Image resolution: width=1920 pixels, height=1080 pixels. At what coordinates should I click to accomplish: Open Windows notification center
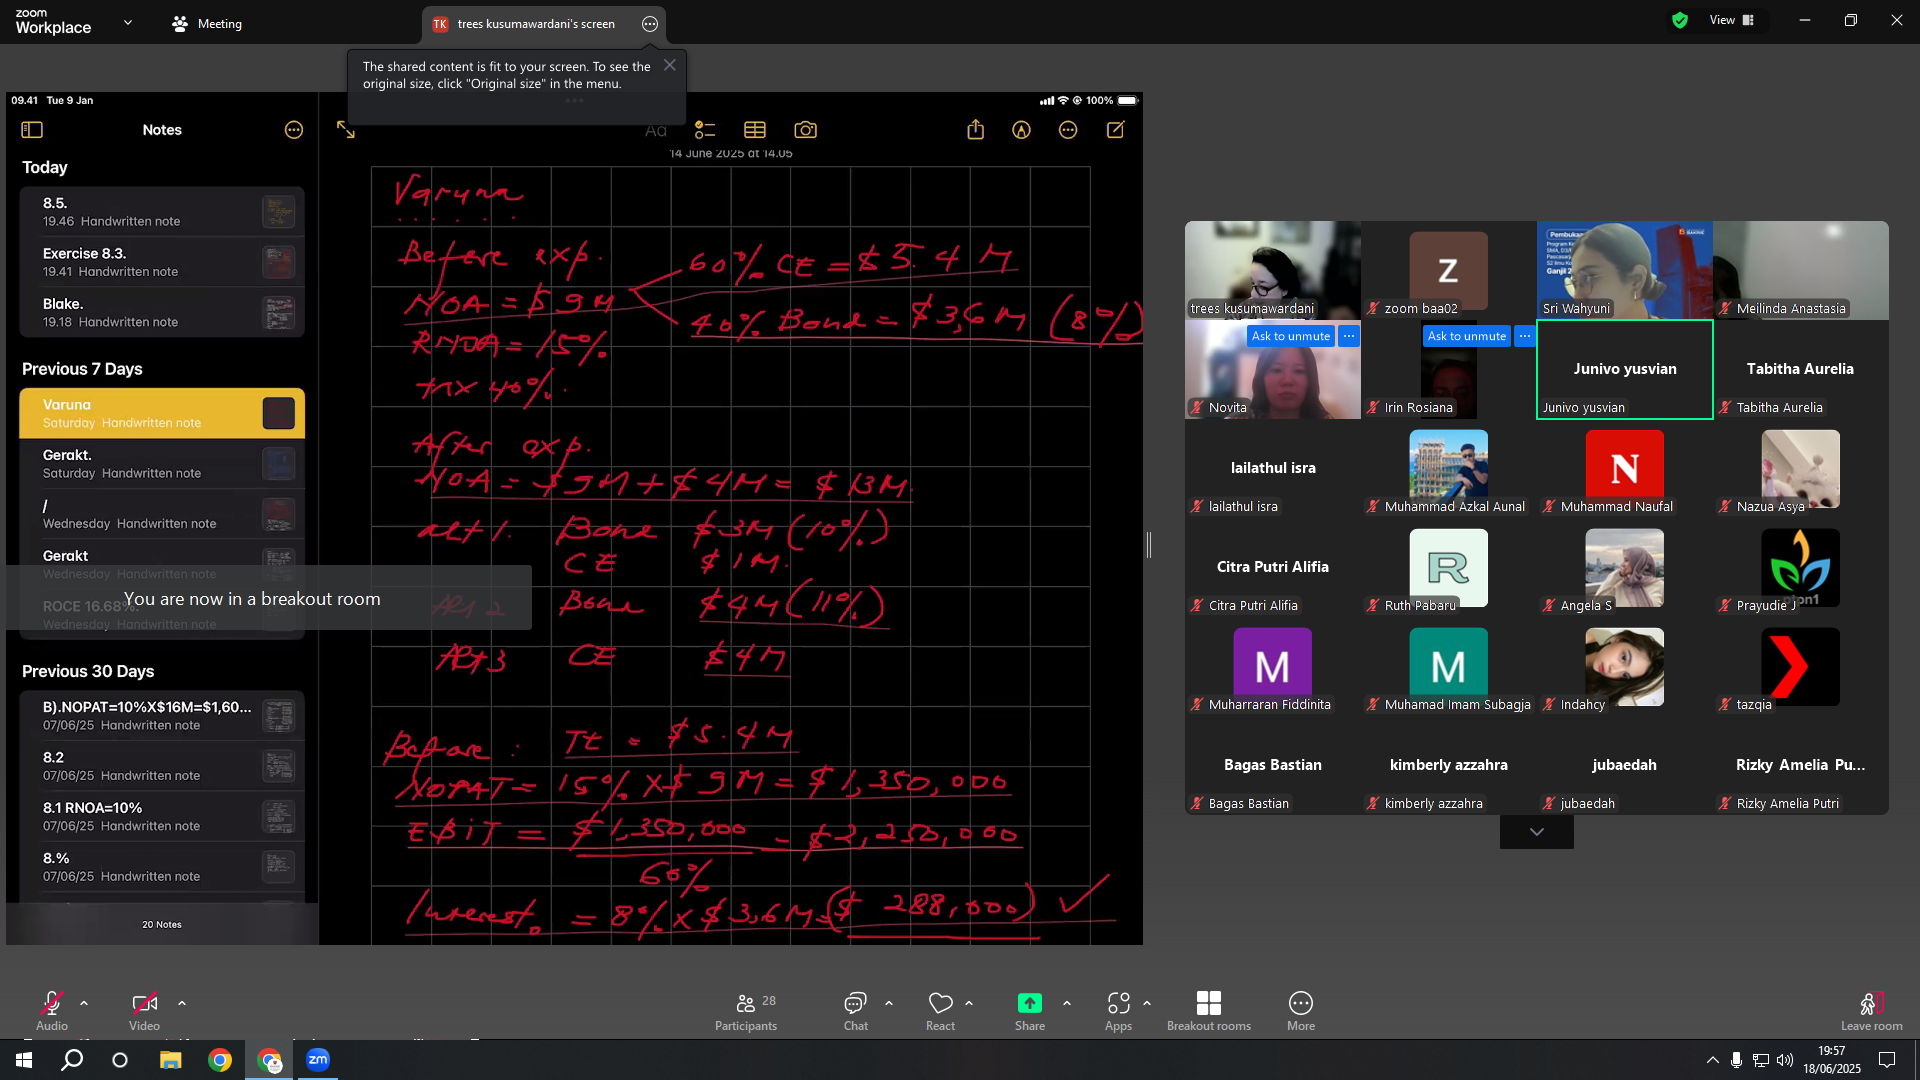1887,1060
